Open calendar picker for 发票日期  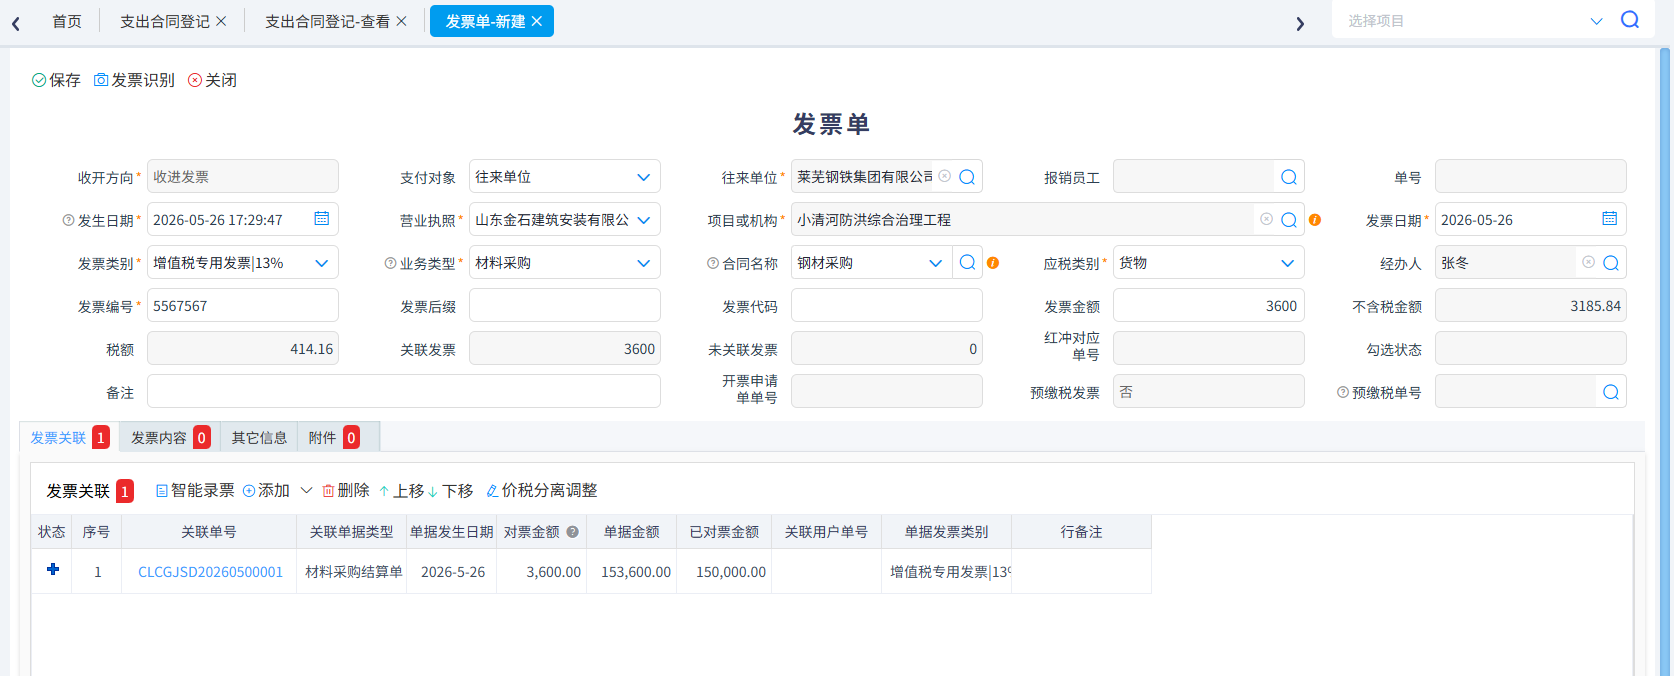[1610, 219]
